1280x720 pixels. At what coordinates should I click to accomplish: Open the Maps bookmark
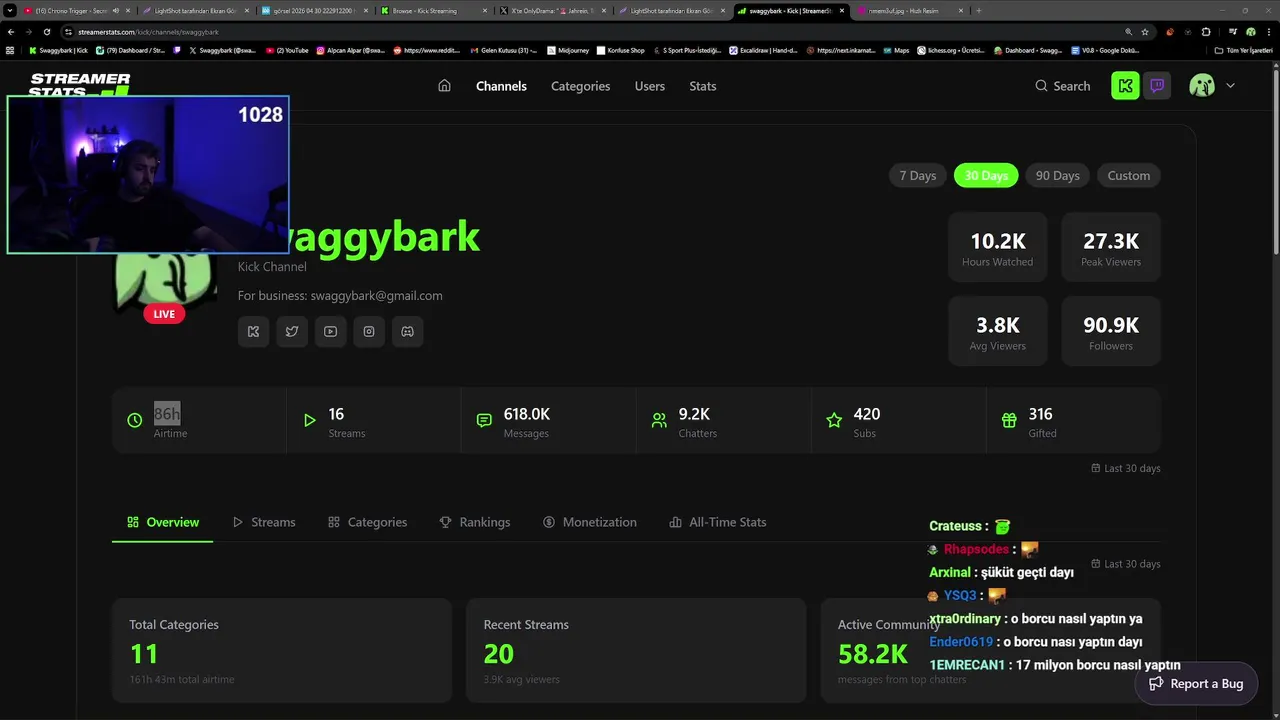(896, 50)
